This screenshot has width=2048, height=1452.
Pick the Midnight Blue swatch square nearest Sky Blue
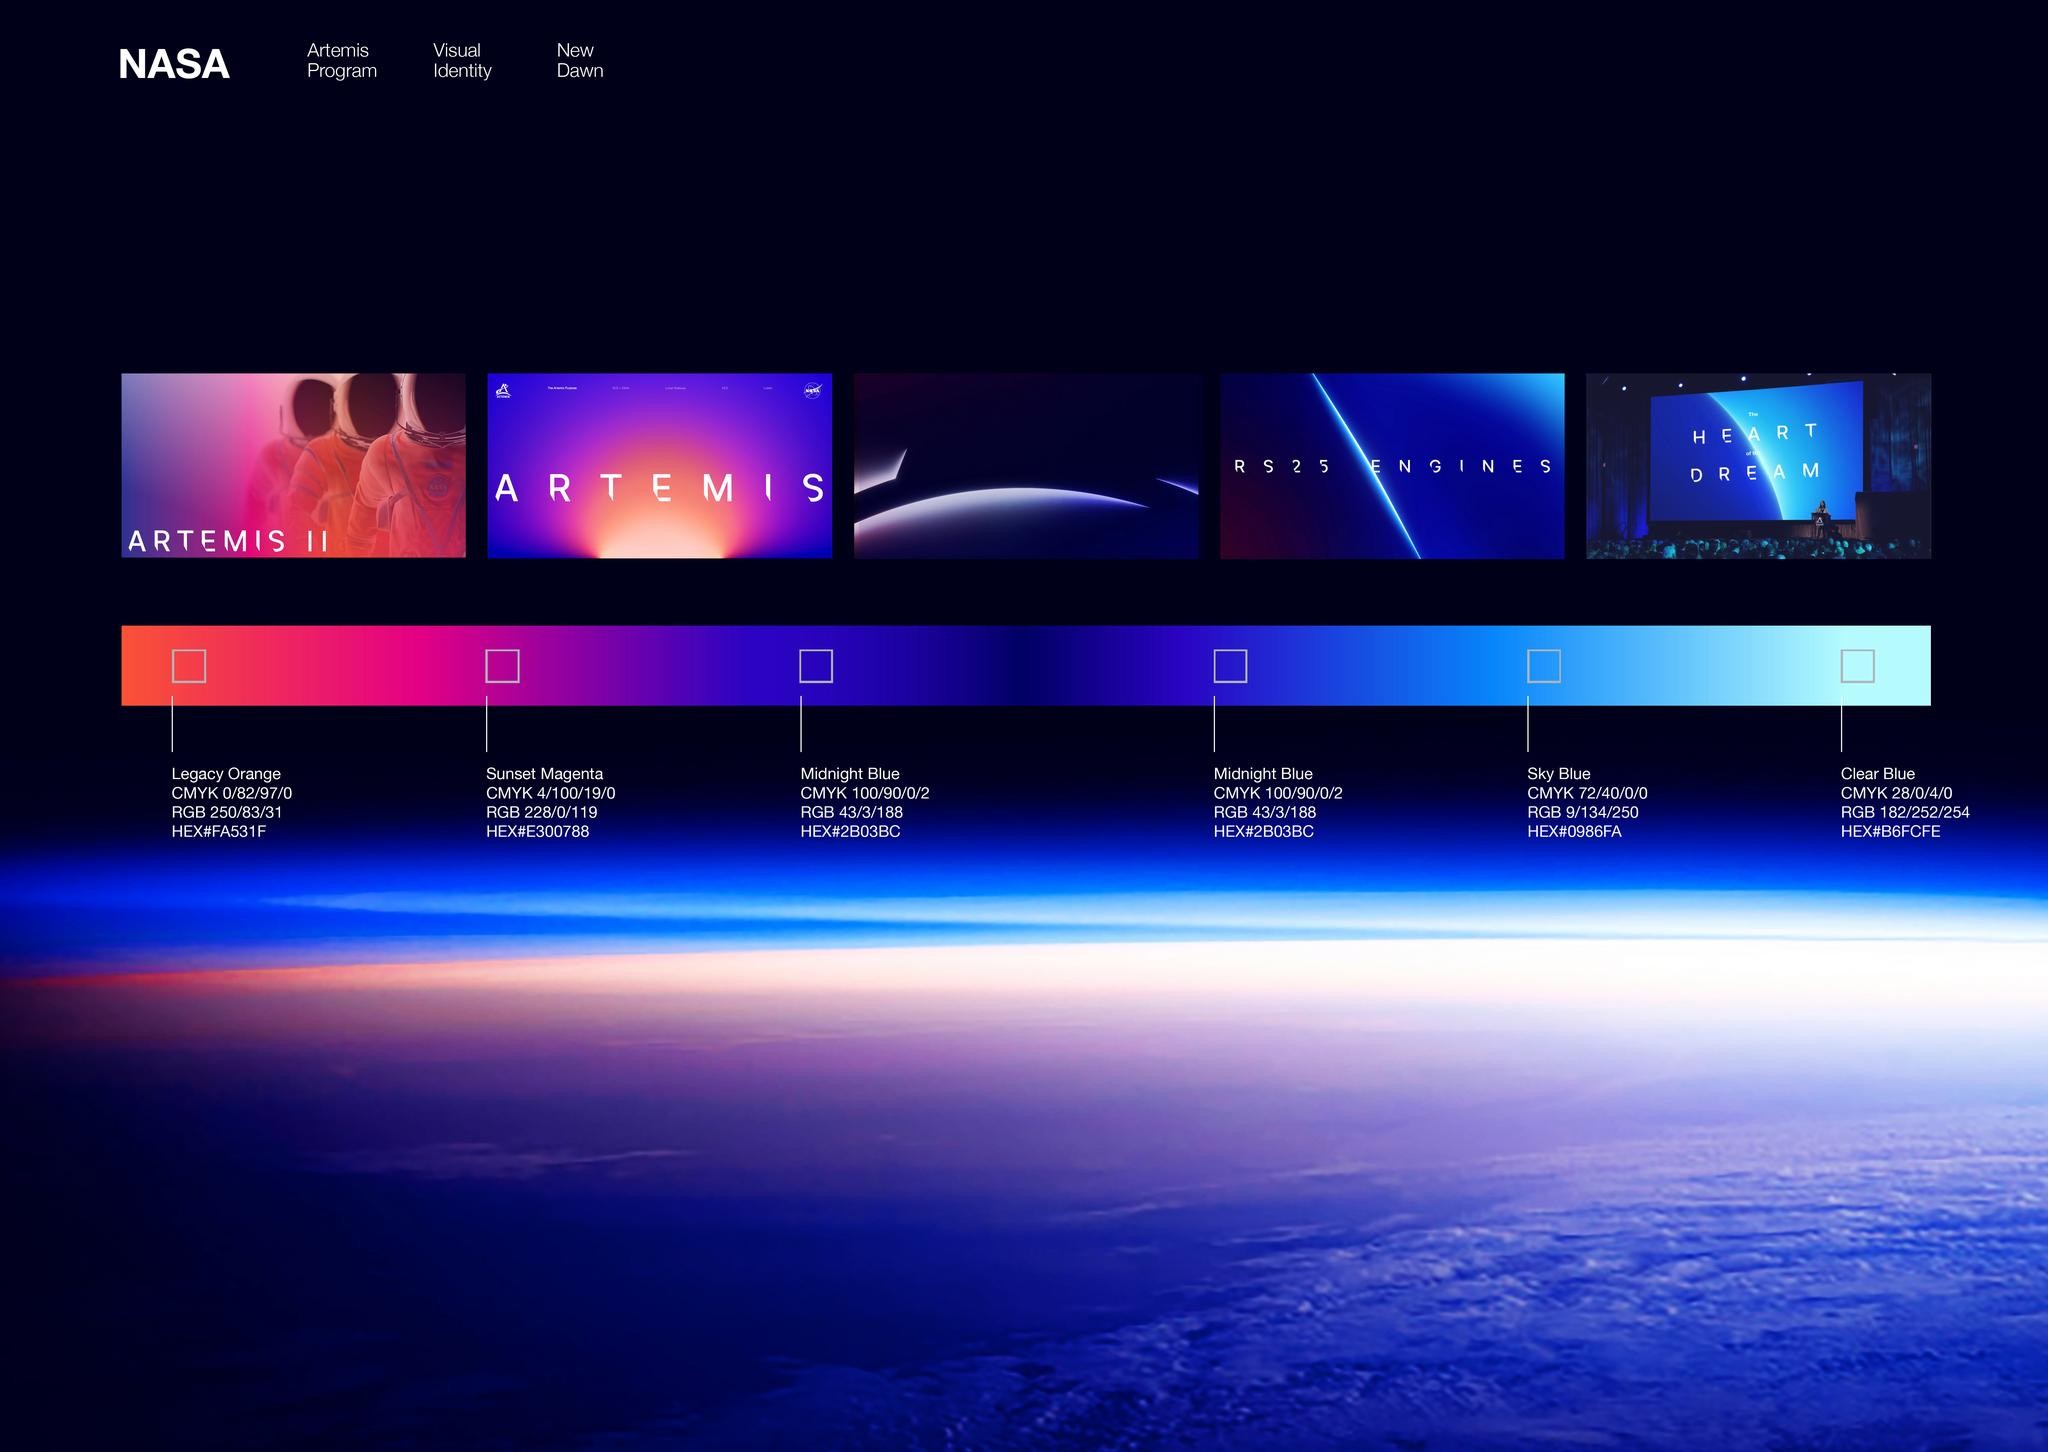1230,666
